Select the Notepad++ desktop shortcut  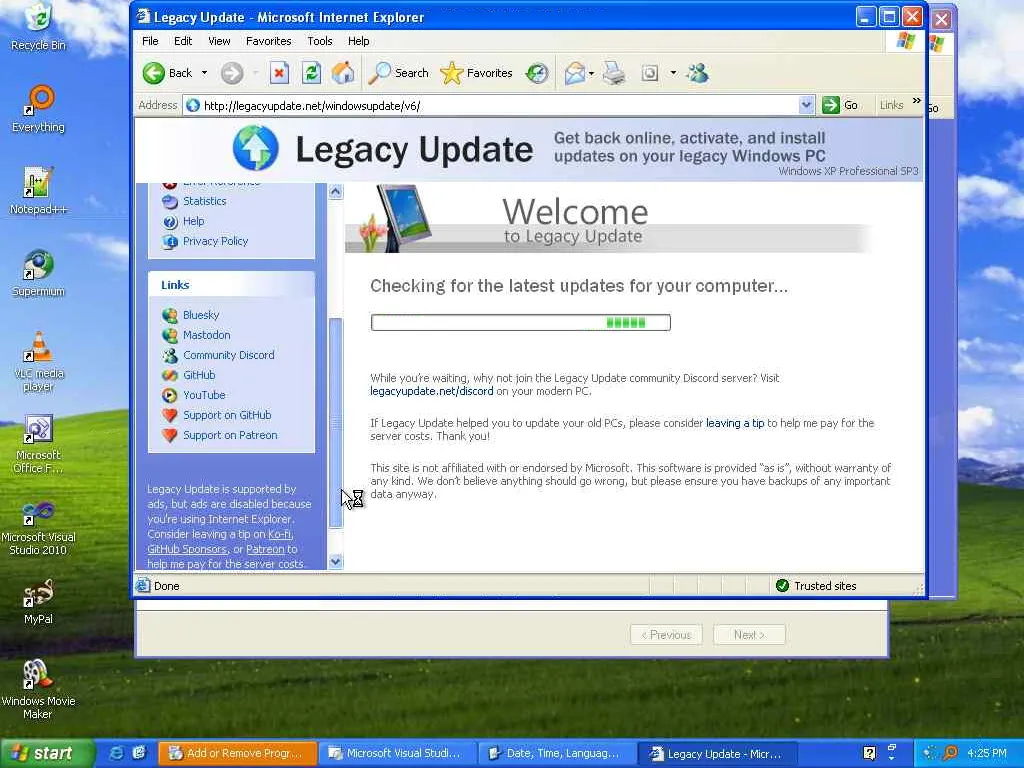pos(39,191)
